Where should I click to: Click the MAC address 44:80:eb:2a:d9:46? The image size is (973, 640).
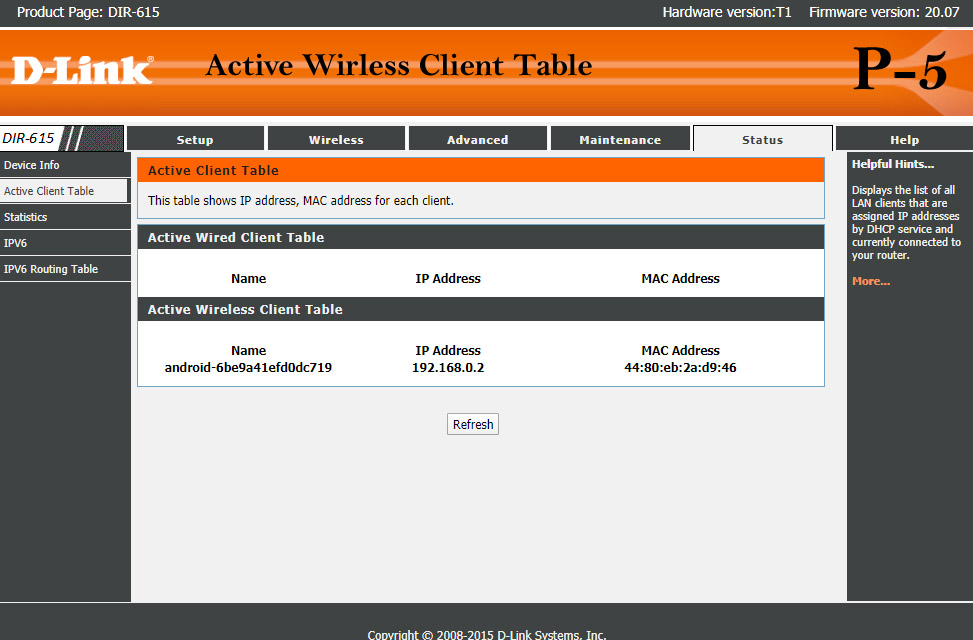click(680, 367)
